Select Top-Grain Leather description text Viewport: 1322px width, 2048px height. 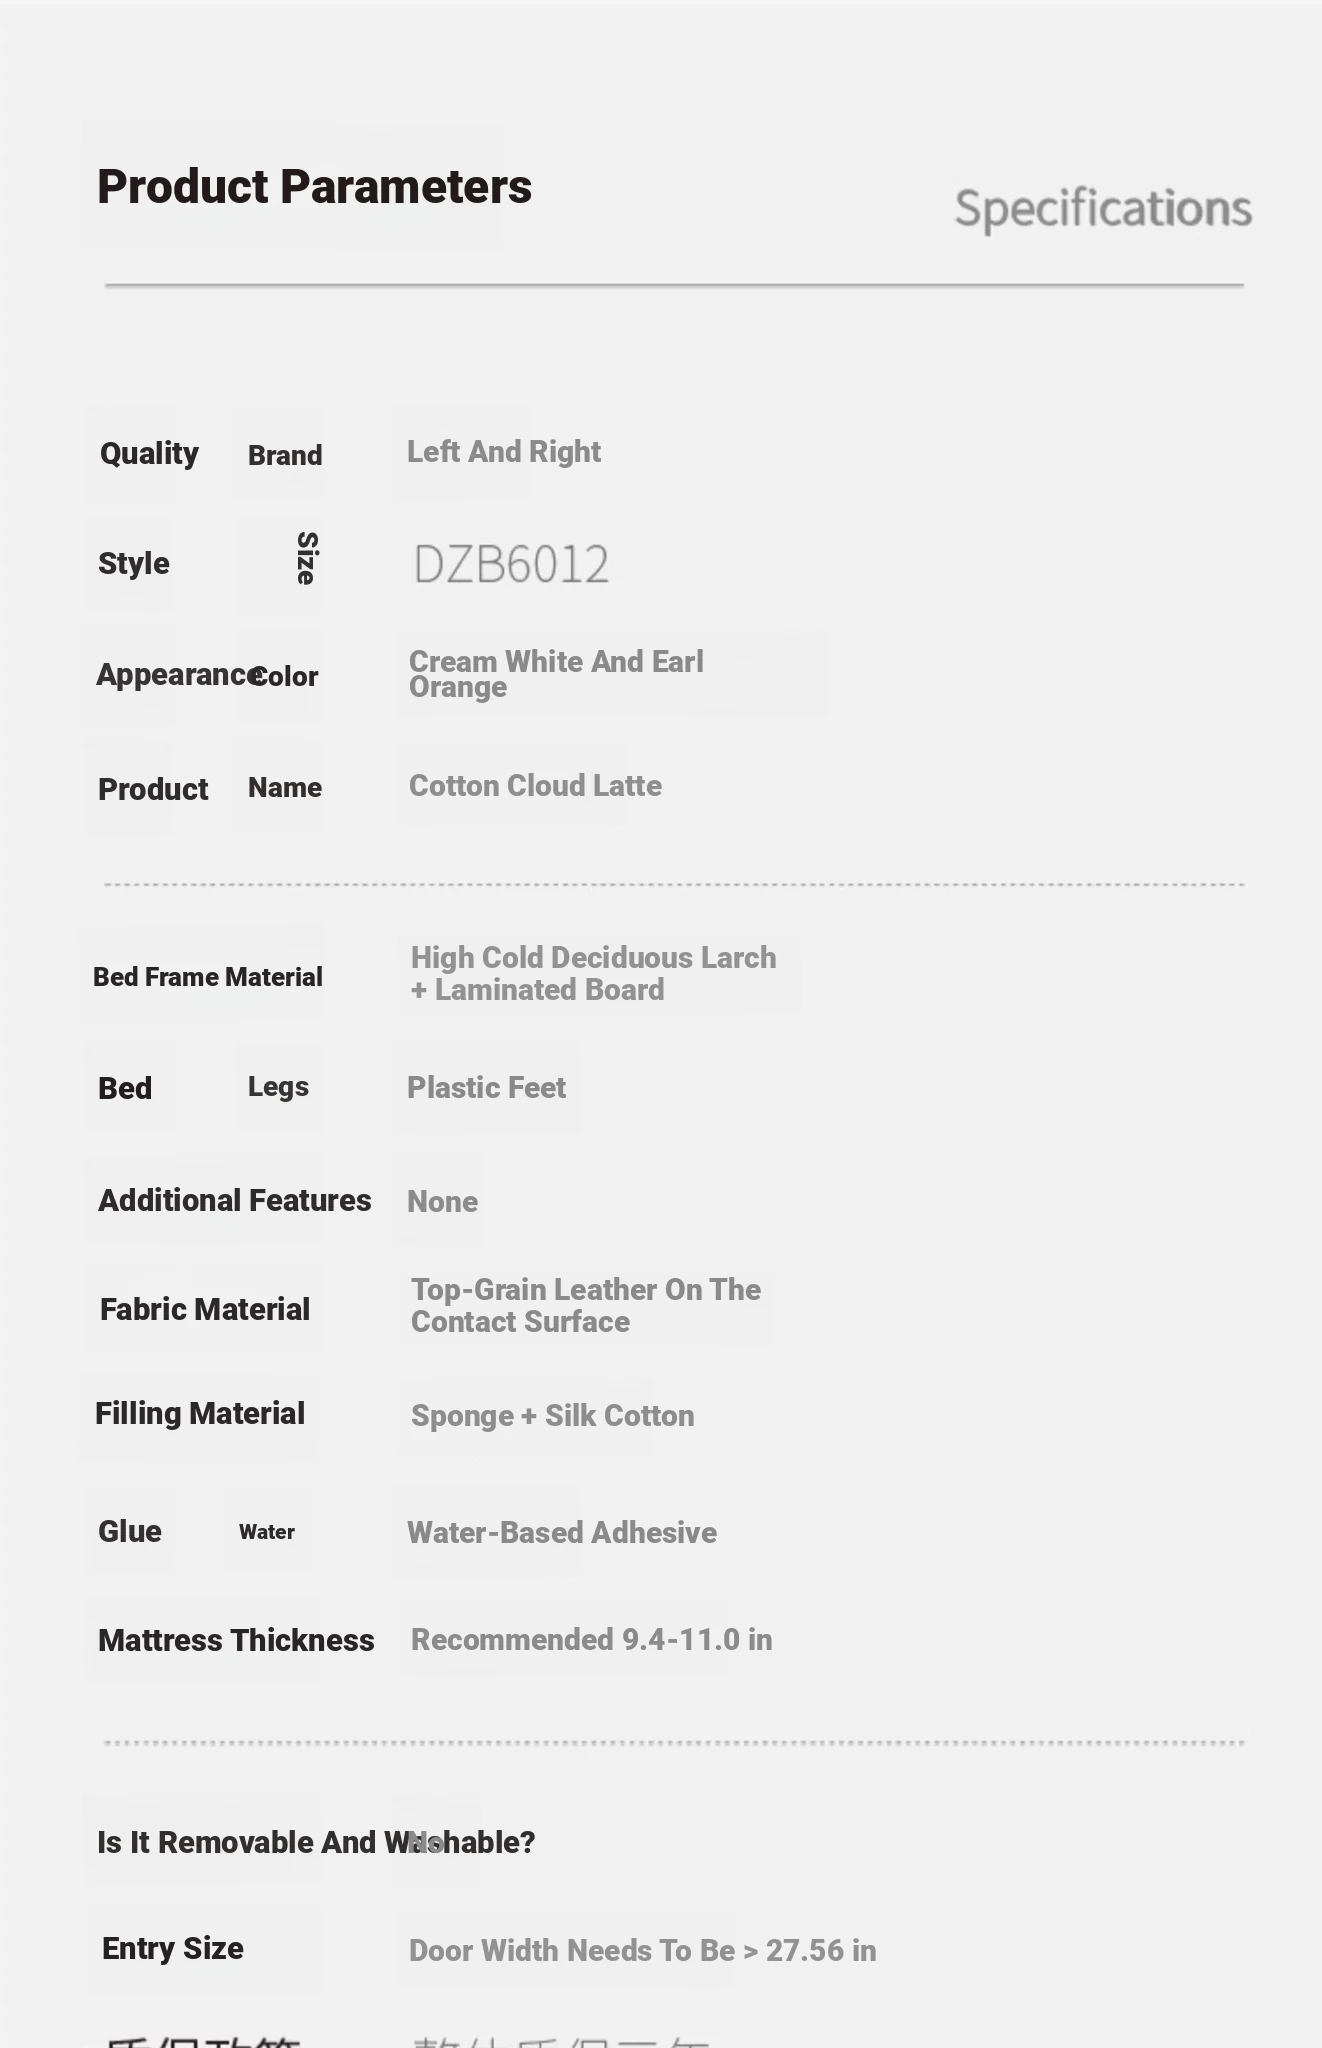(x=586, y=1305)
